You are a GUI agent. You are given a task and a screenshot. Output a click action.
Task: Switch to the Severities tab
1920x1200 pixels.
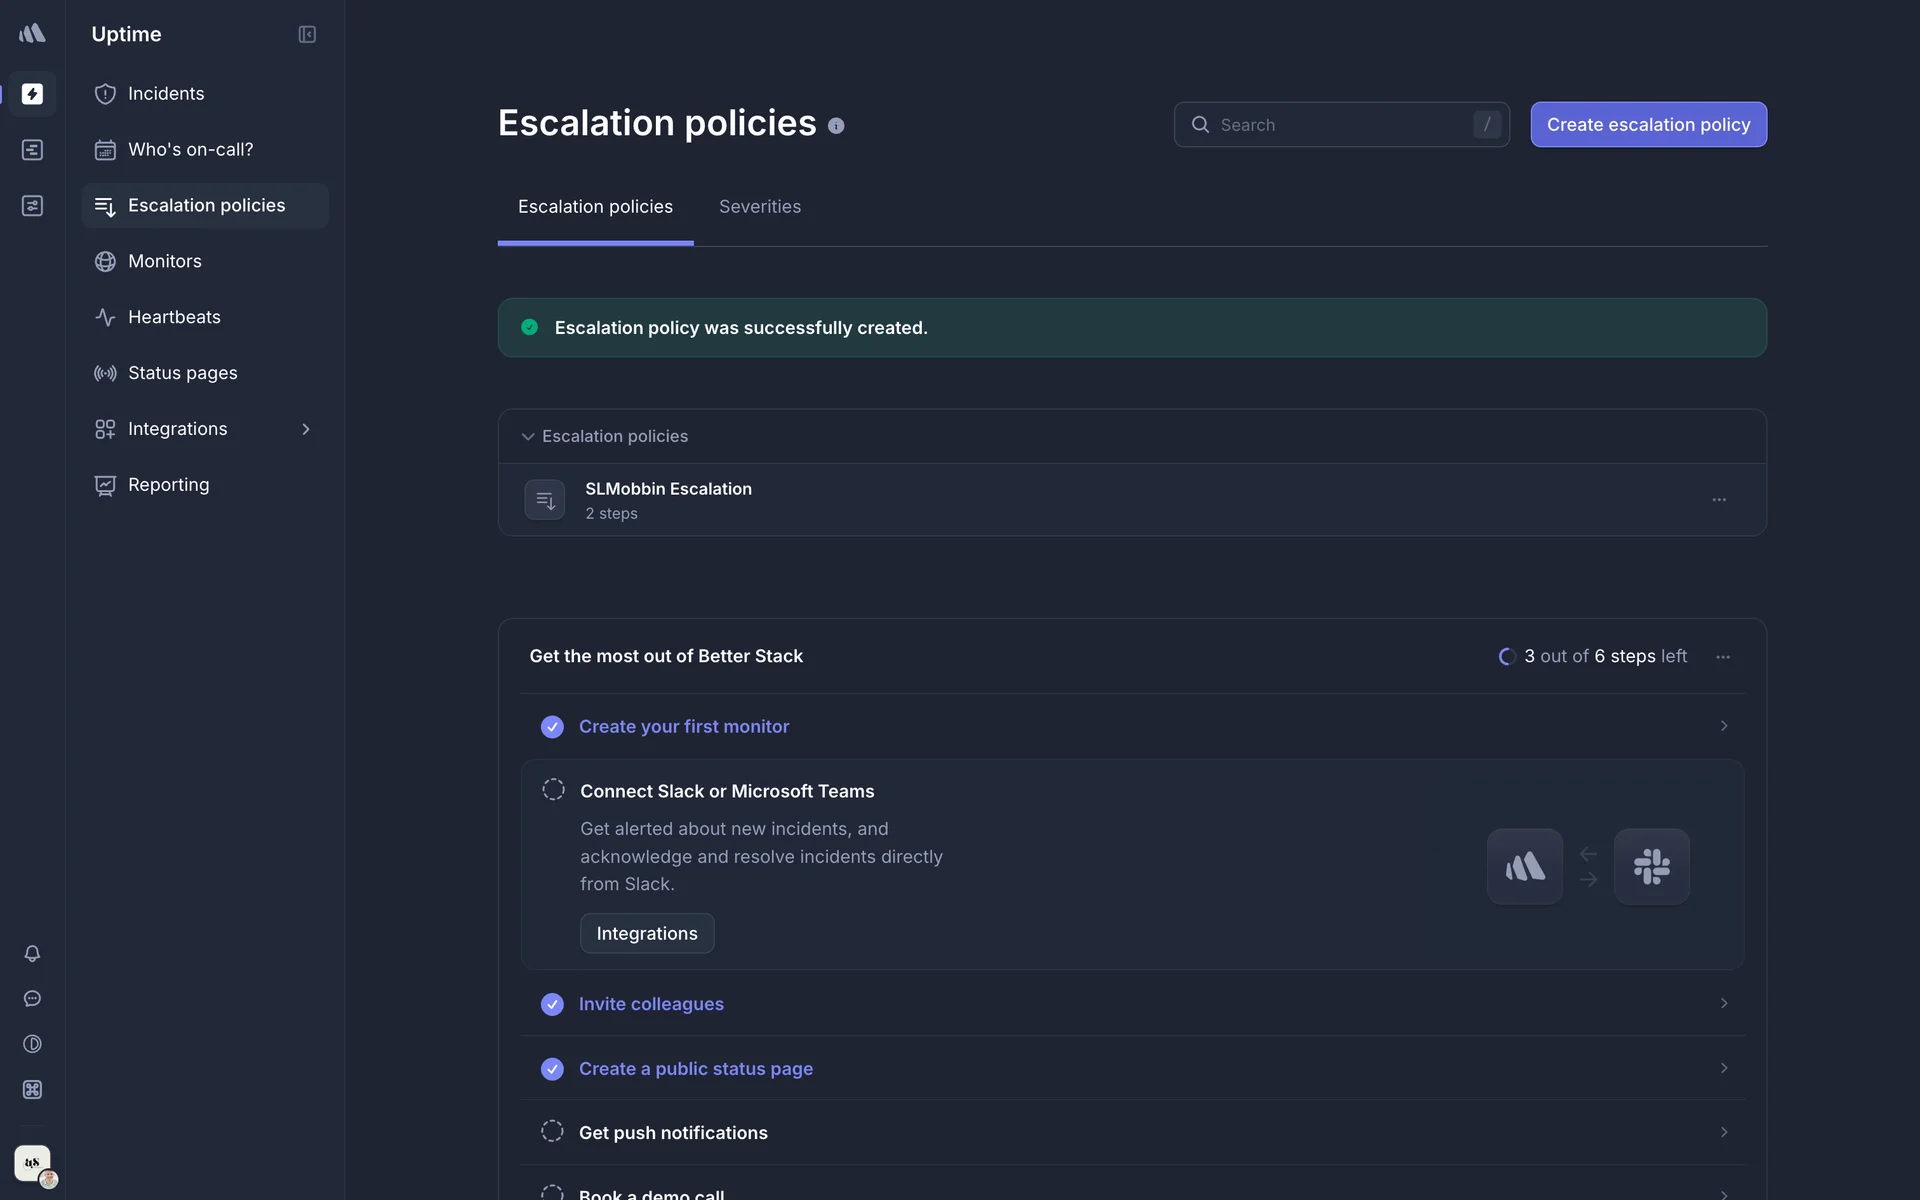point(759,207)
